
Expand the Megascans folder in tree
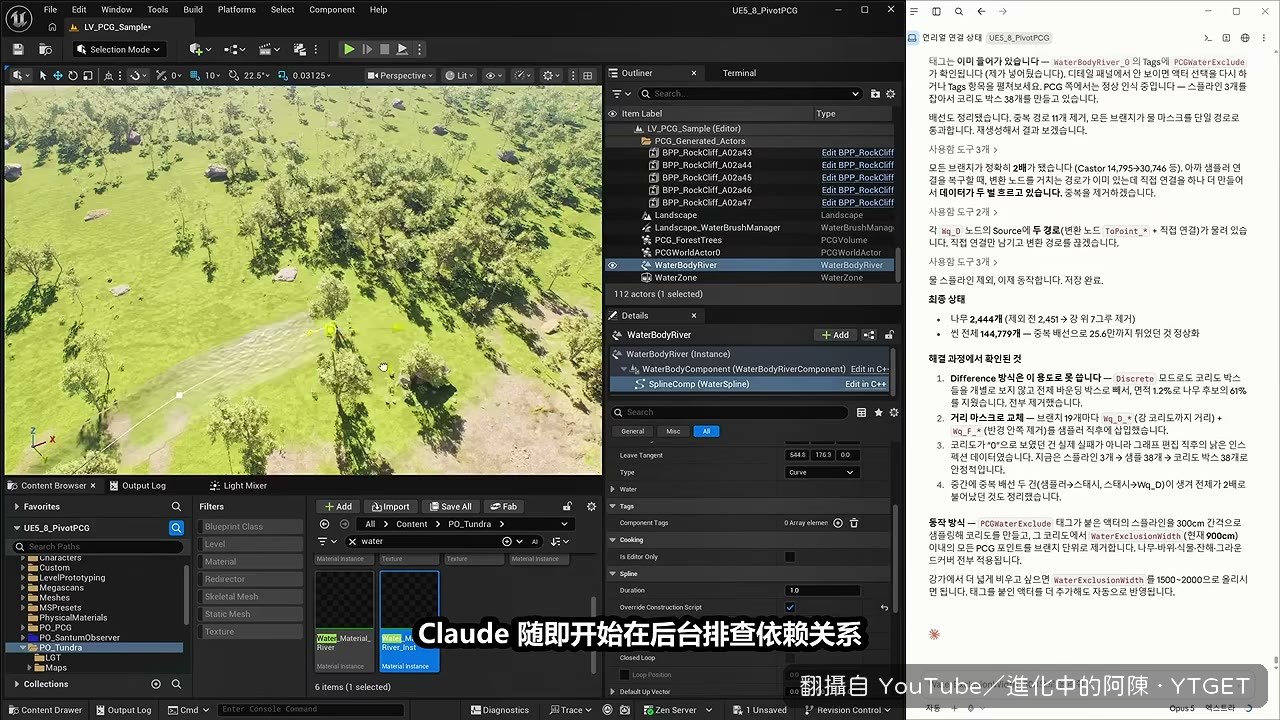(24, 587)
